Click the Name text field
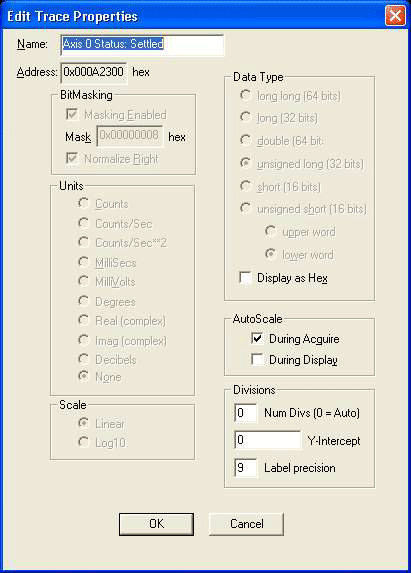This screenshot has height=573, width=411. (142, 45)
